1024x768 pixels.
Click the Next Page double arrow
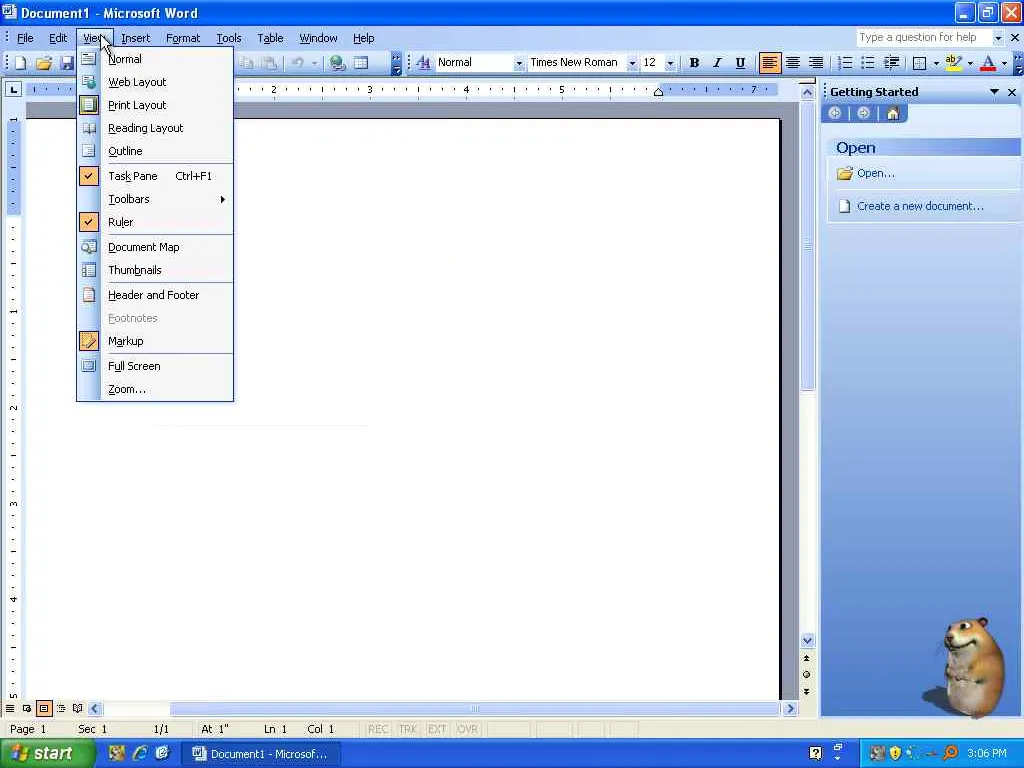pyautogui.click(x=807, y=691)
